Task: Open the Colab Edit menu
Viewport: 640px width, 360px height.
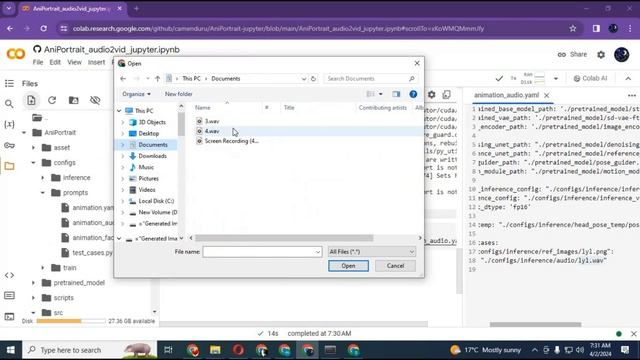Action: [x=55, y=62]
